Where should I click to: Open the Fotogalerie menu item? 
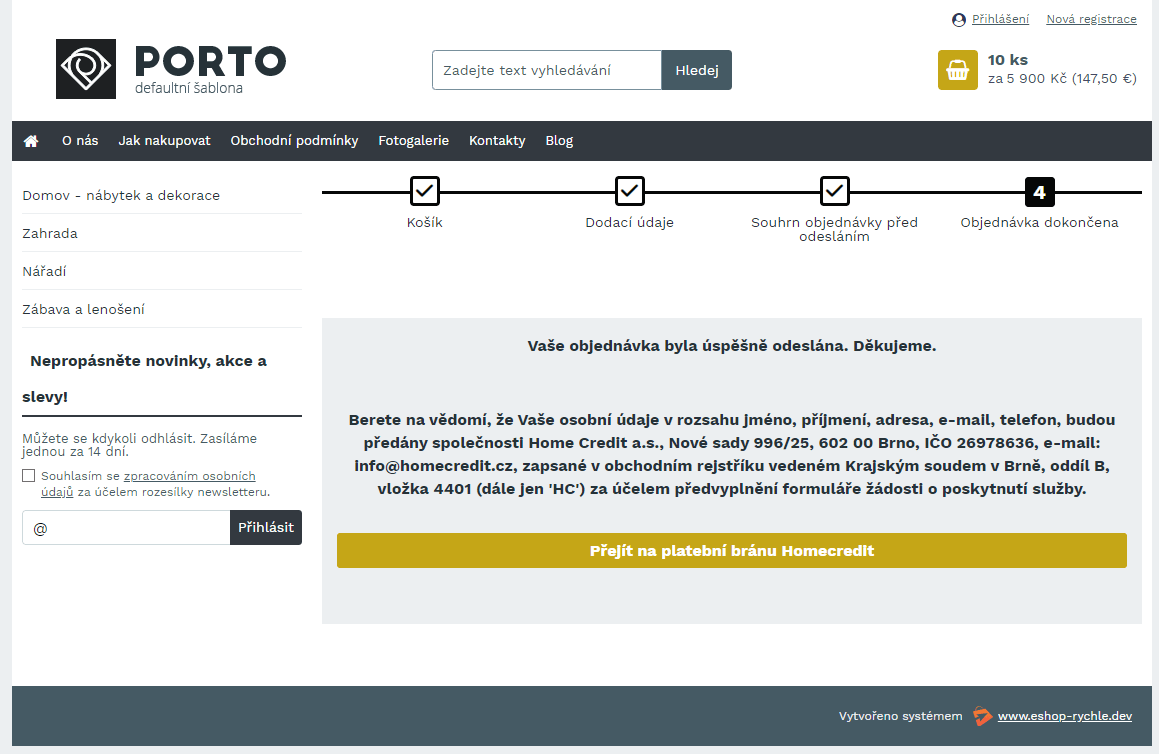413,140
